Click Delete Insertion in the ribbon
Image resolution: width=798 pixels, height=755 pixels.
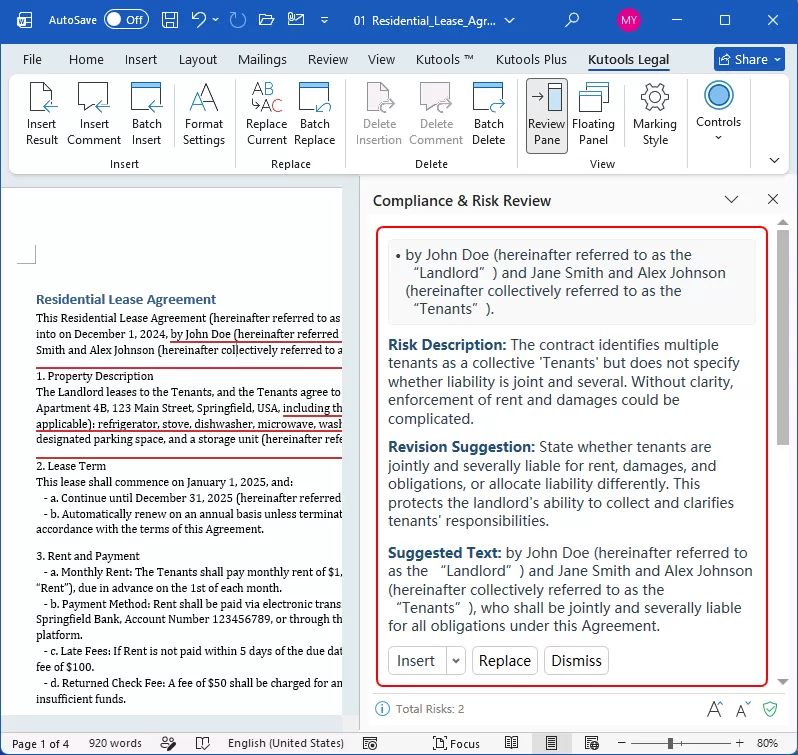(x=379, y=114)
